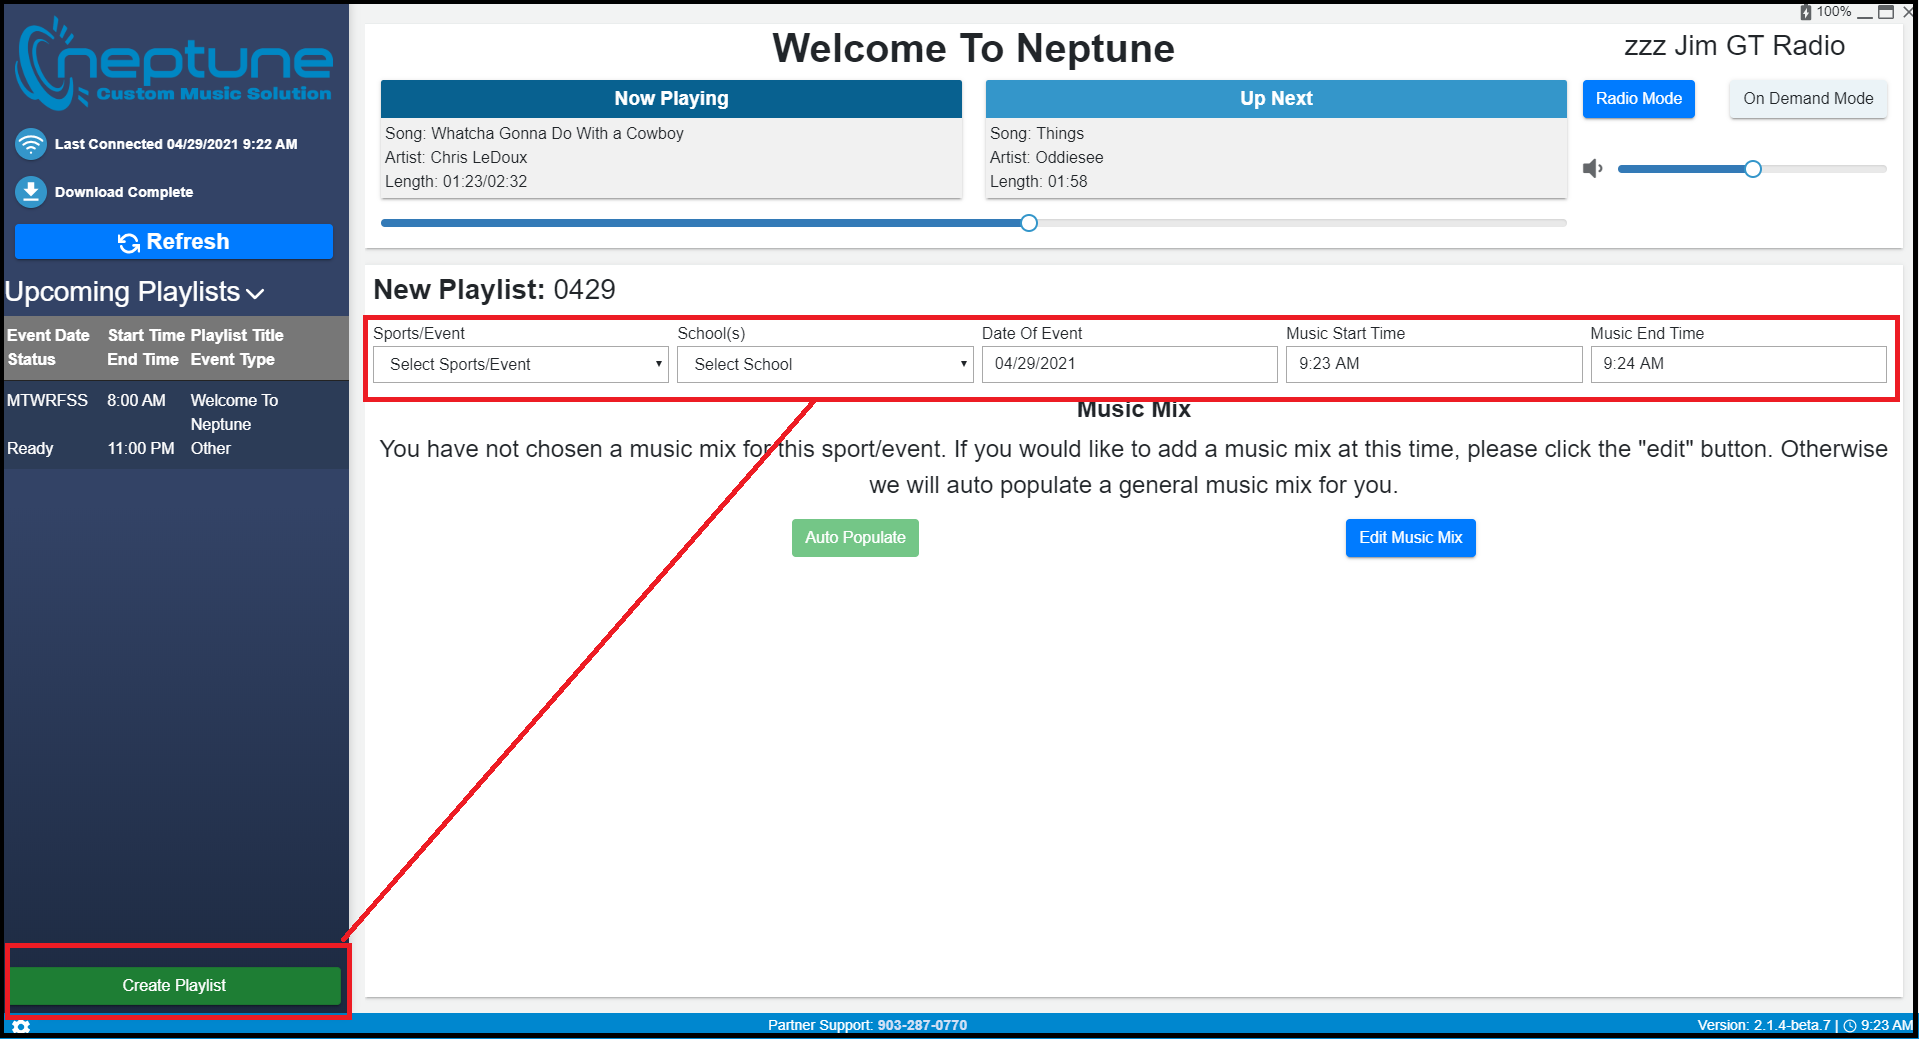Open the Select School dropdown
The width and height of the screenshot is (1919, 1039).
824,365
